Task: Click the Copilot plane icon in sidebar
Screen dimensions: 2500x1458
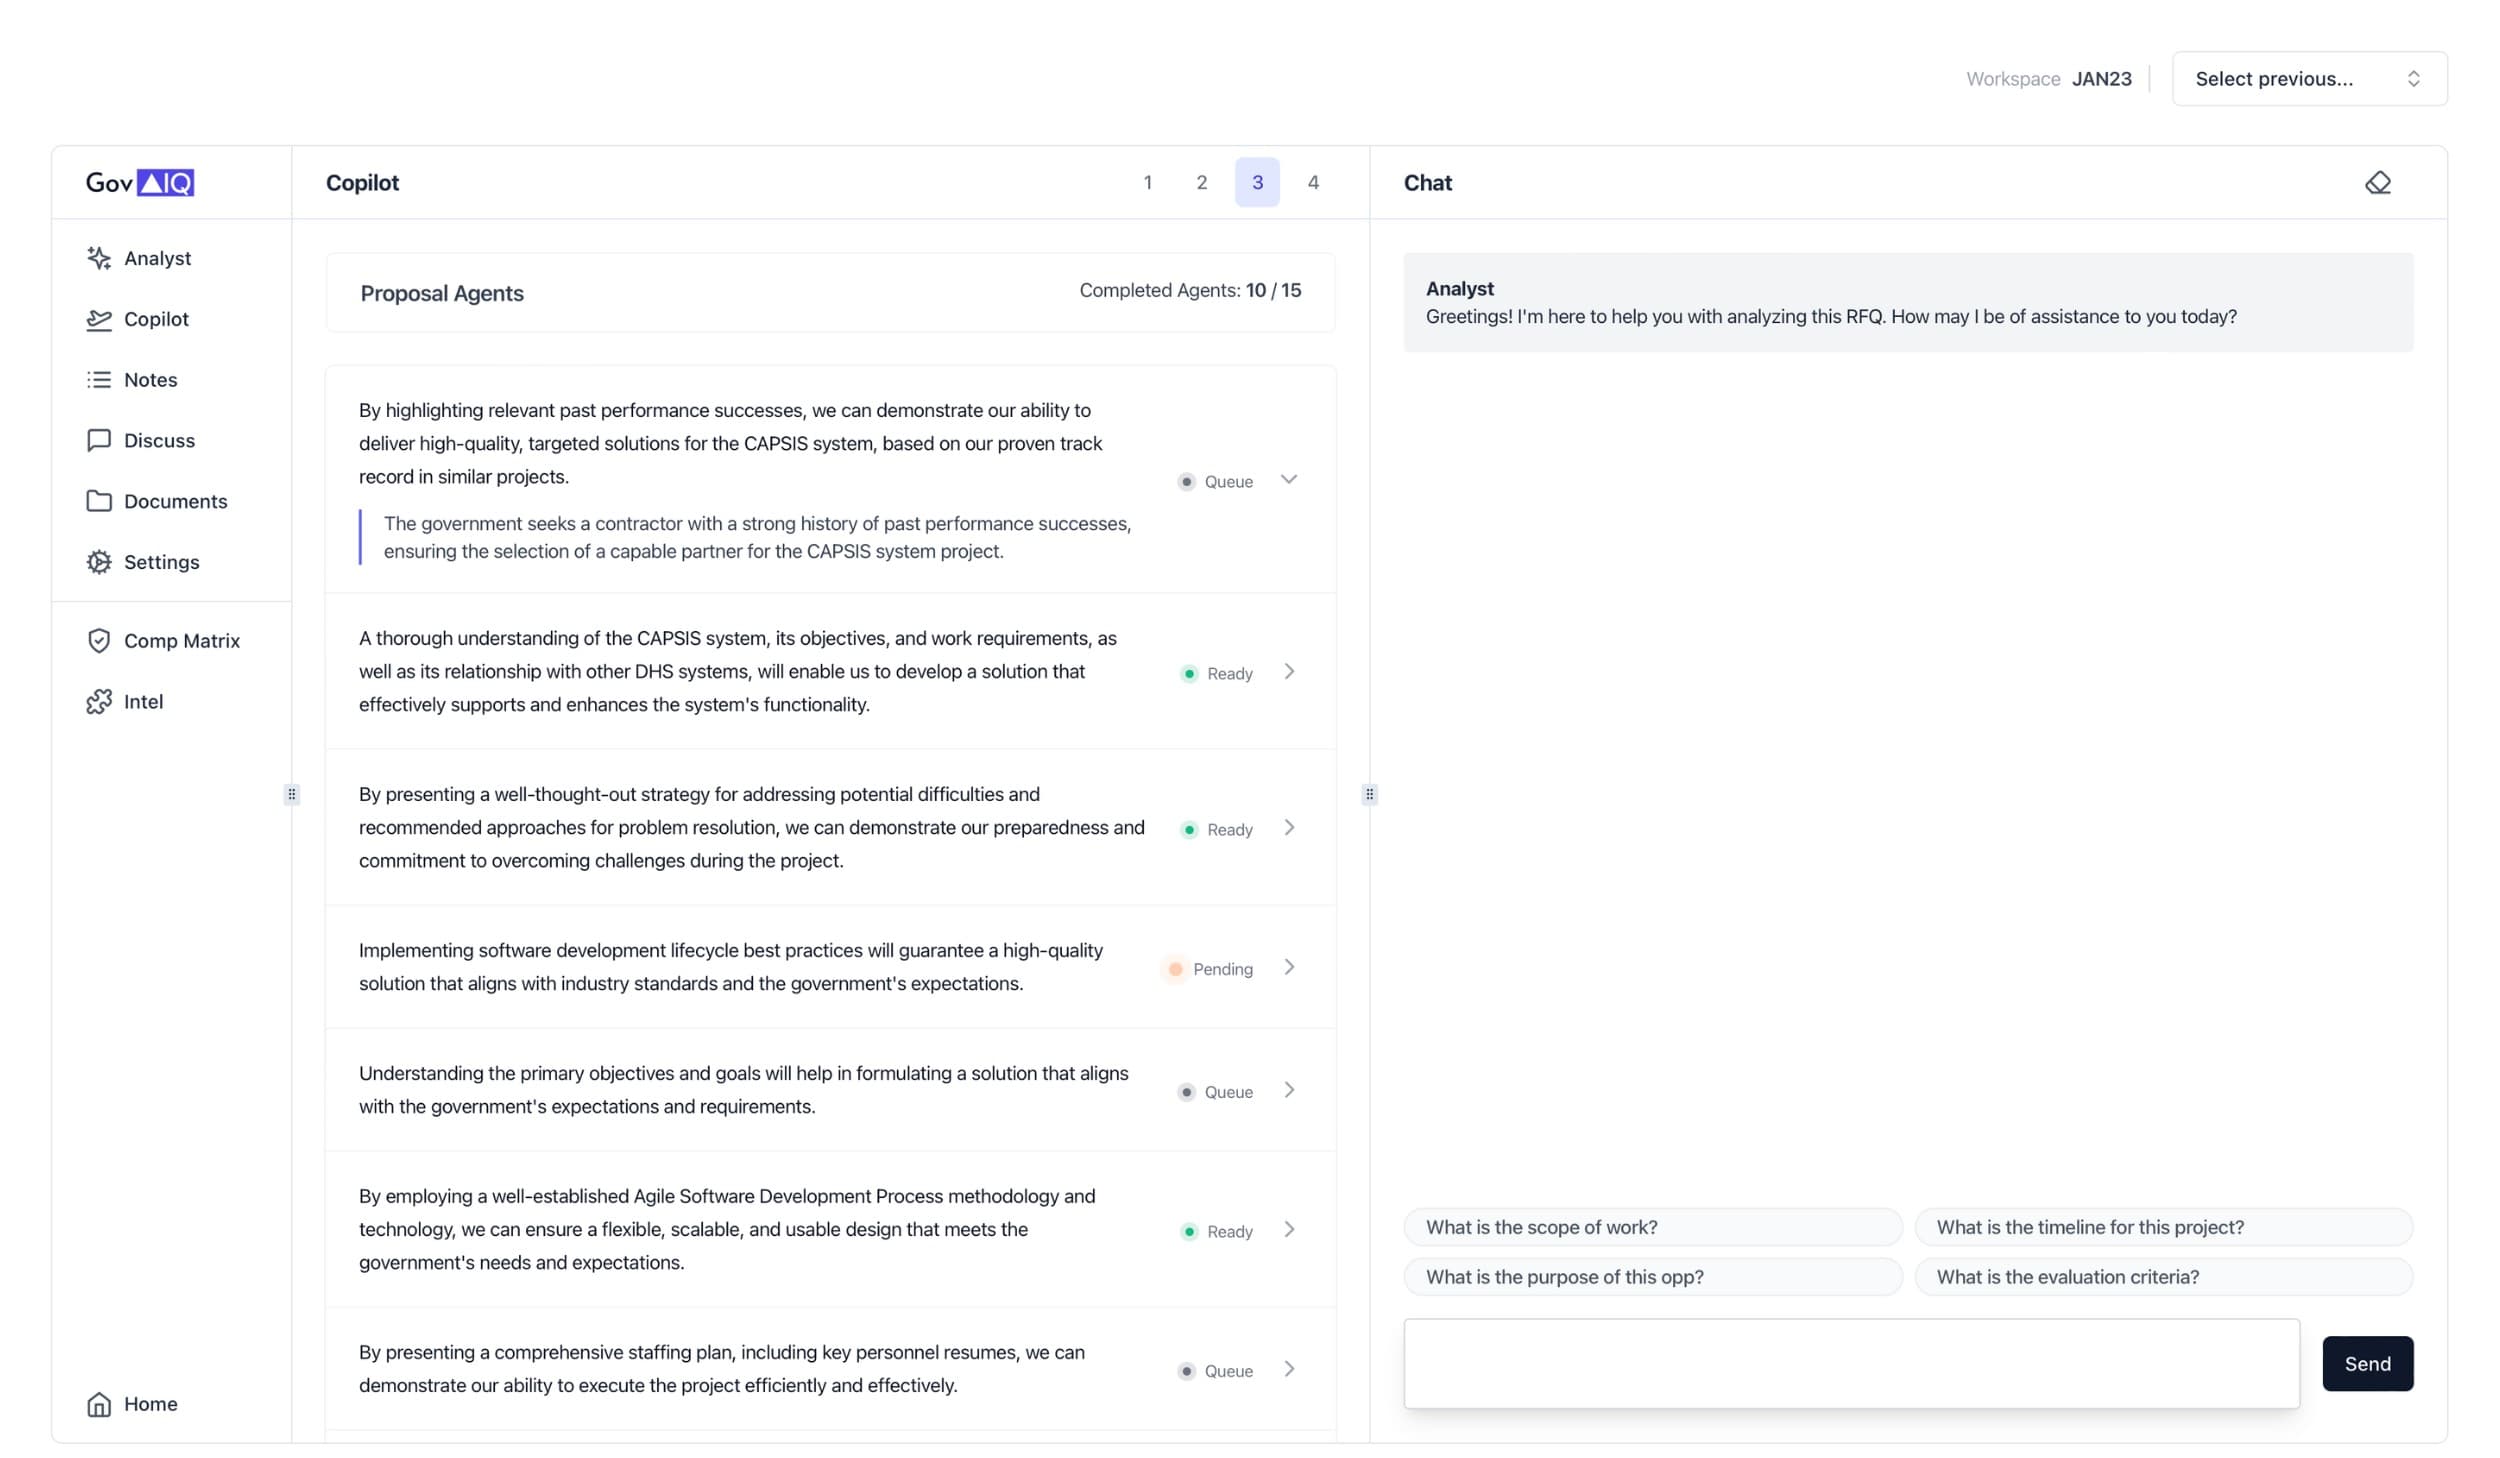Action: (98, 319)
